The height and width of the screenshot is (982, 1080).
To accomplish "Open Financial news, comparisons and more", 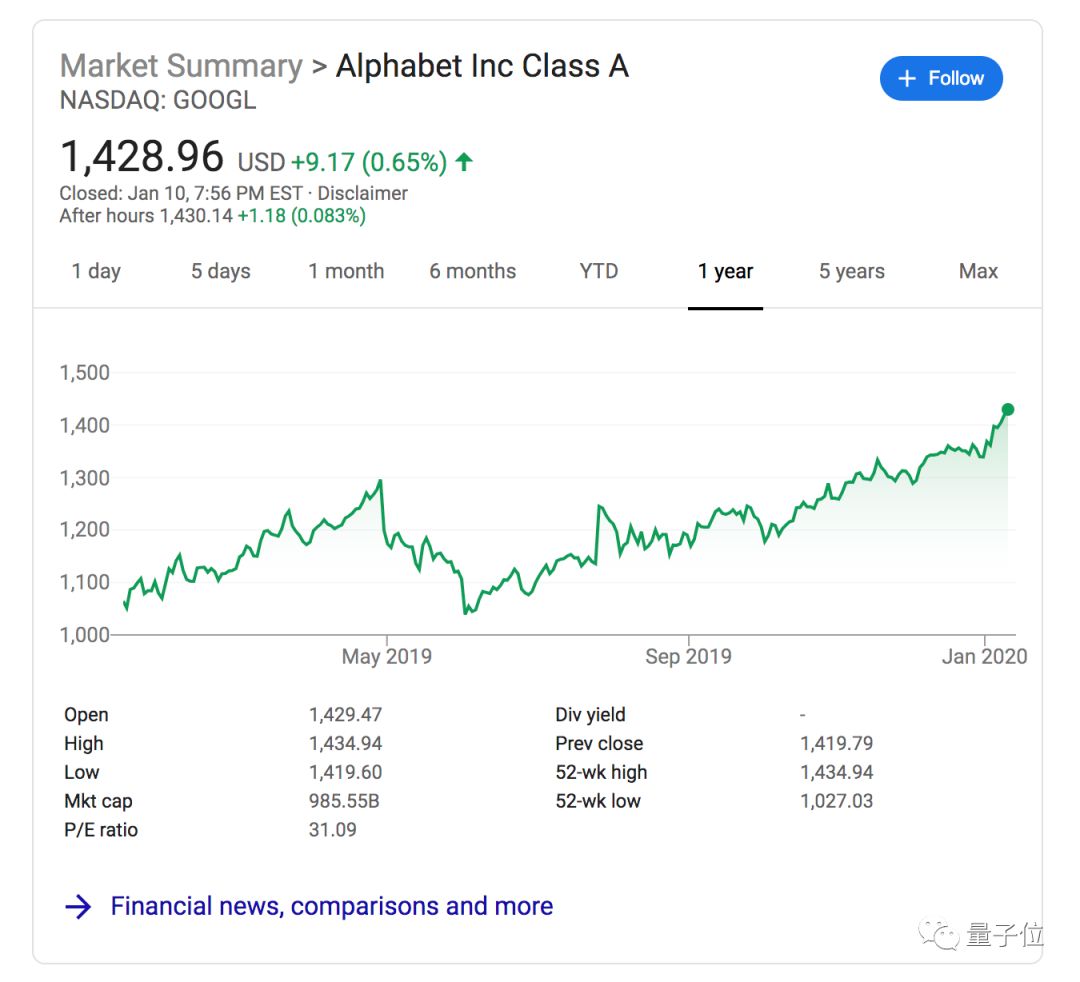I will tap(331, 906).
